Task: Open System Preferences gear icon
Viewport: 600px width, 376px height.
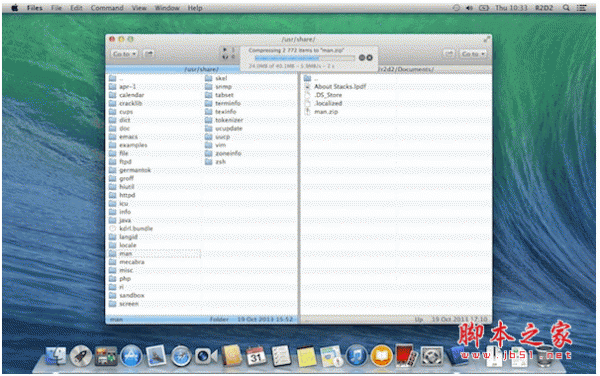Action: pyautogui.click(x=432, y=356)
